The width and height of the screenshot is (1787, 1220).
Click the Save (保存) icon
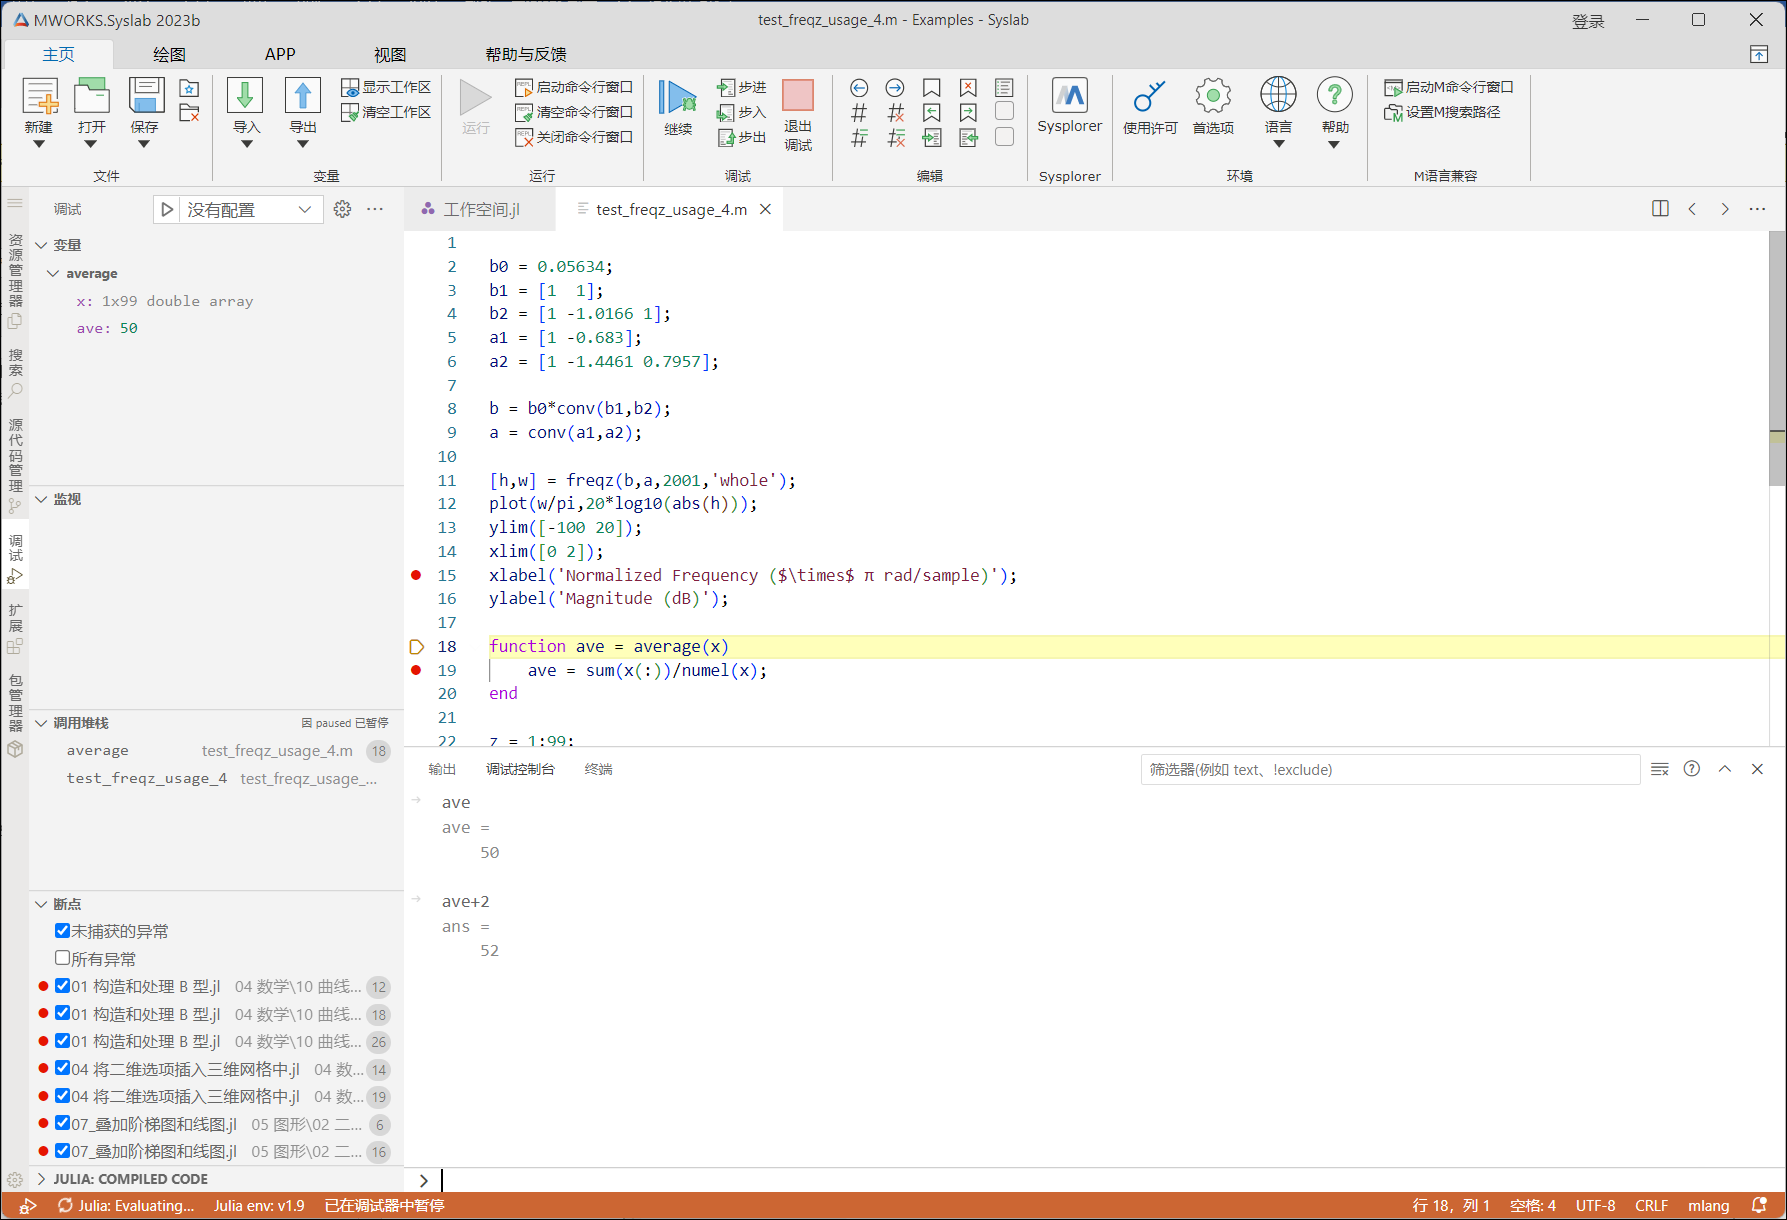[x=145, y=97]
